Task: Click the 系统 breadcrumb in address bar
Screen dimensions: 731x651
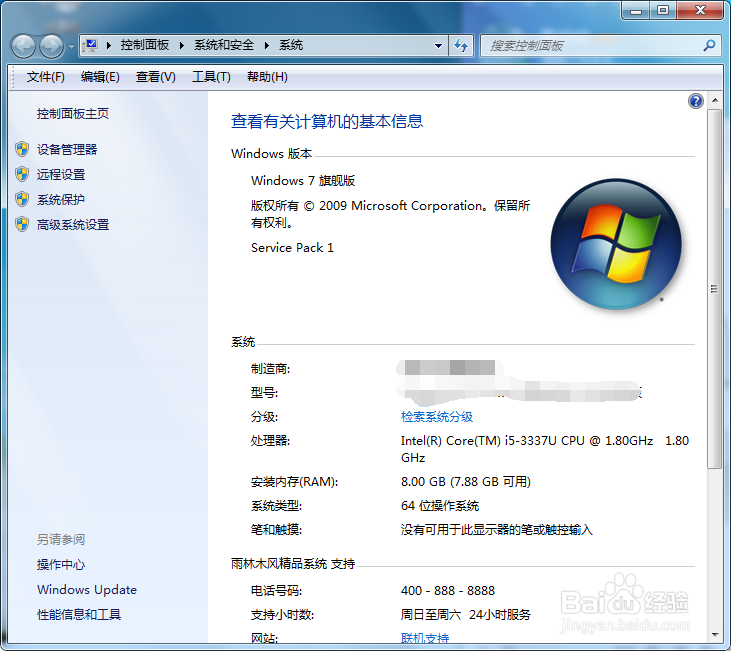Action: 291,45
